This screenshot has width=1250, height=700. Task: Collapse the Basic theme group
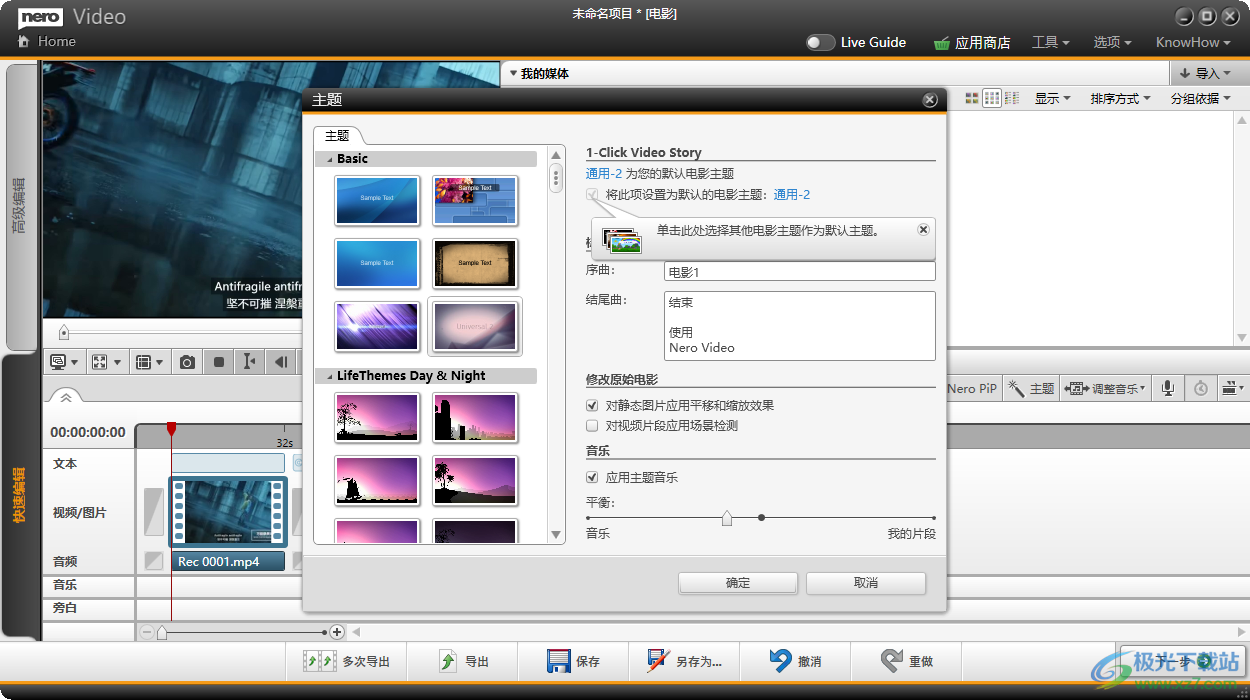coord(328,159)
